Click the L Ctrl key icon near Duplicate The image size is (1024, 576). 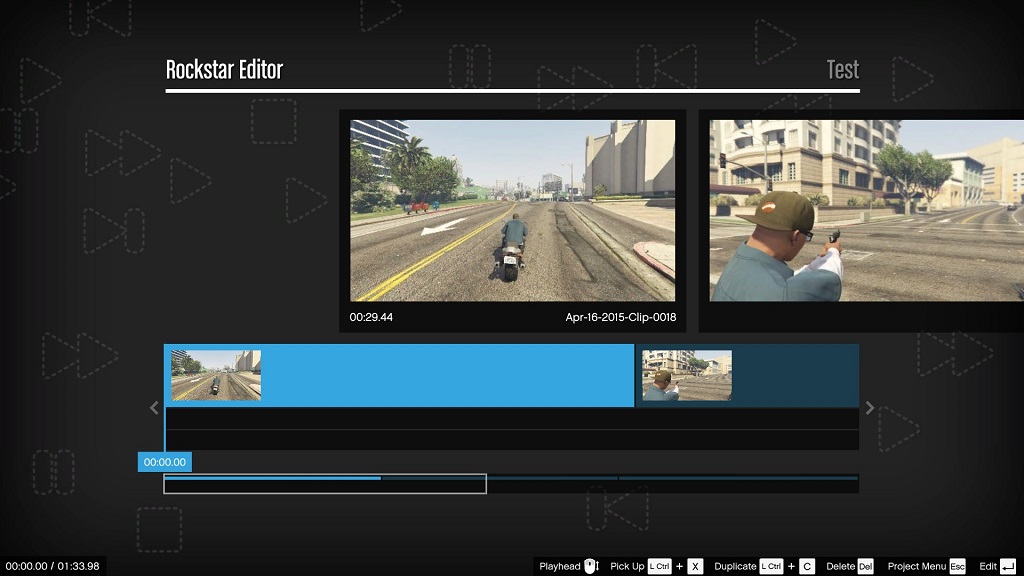pyautogui.click(x=771, y=565)
